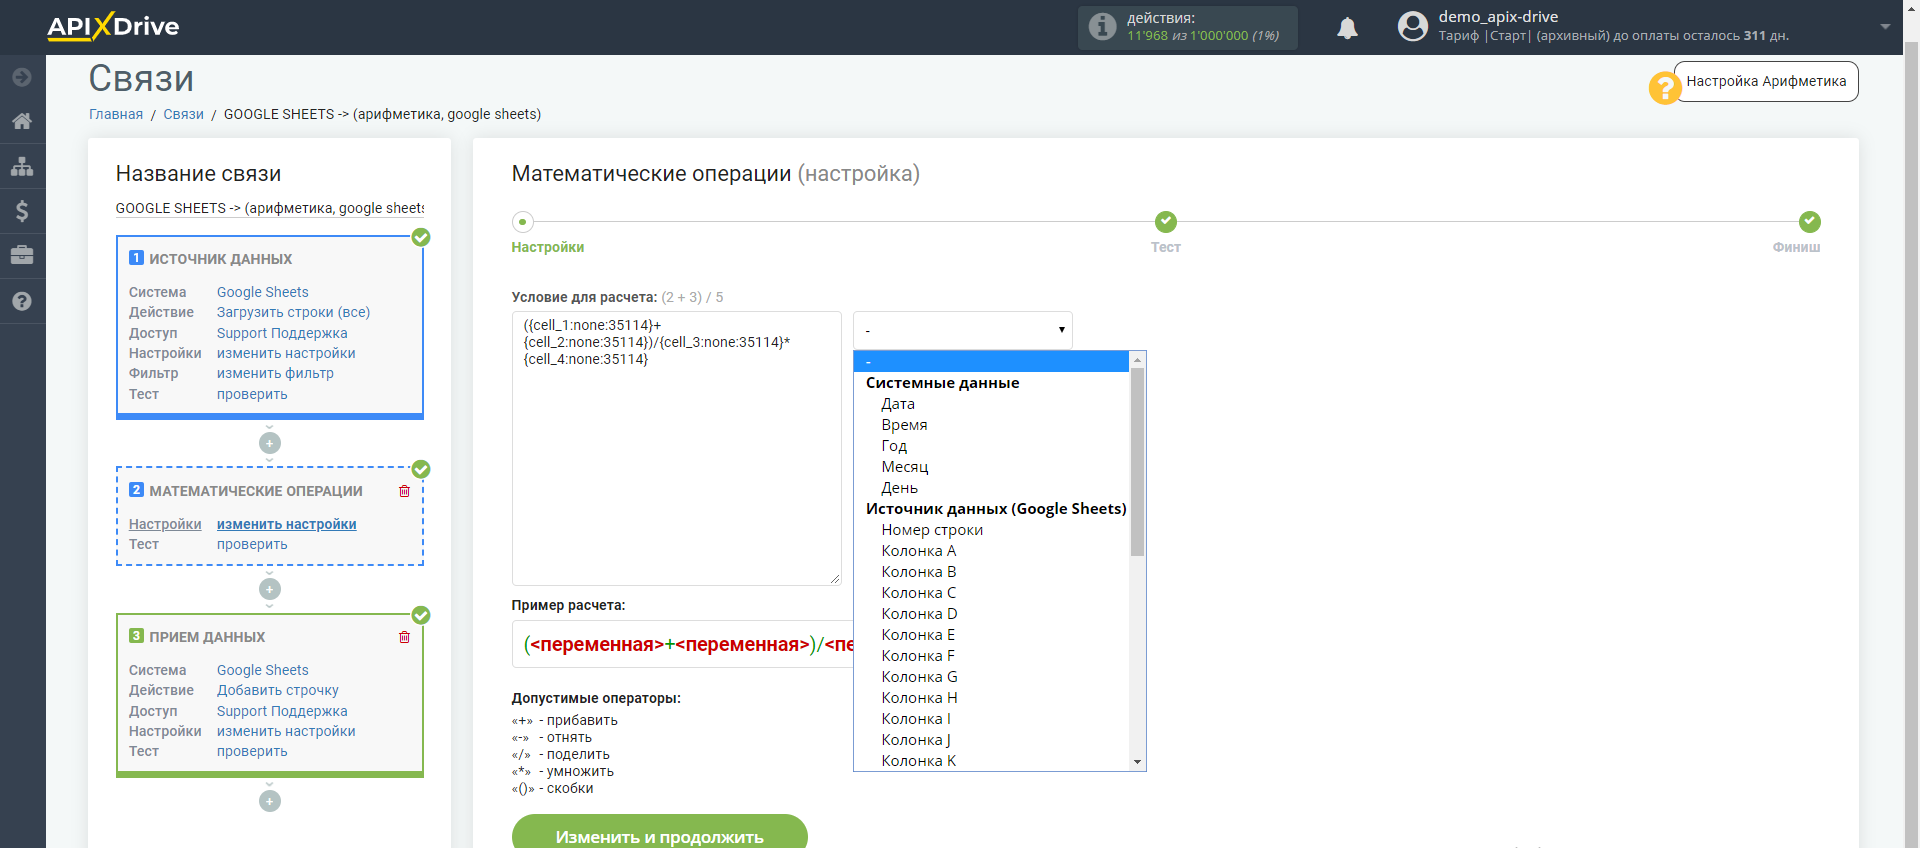Expand the account menu arrow
The width and height of the screenshot is (1920, 848).
pyautogui.click(x=1885, y=27)
